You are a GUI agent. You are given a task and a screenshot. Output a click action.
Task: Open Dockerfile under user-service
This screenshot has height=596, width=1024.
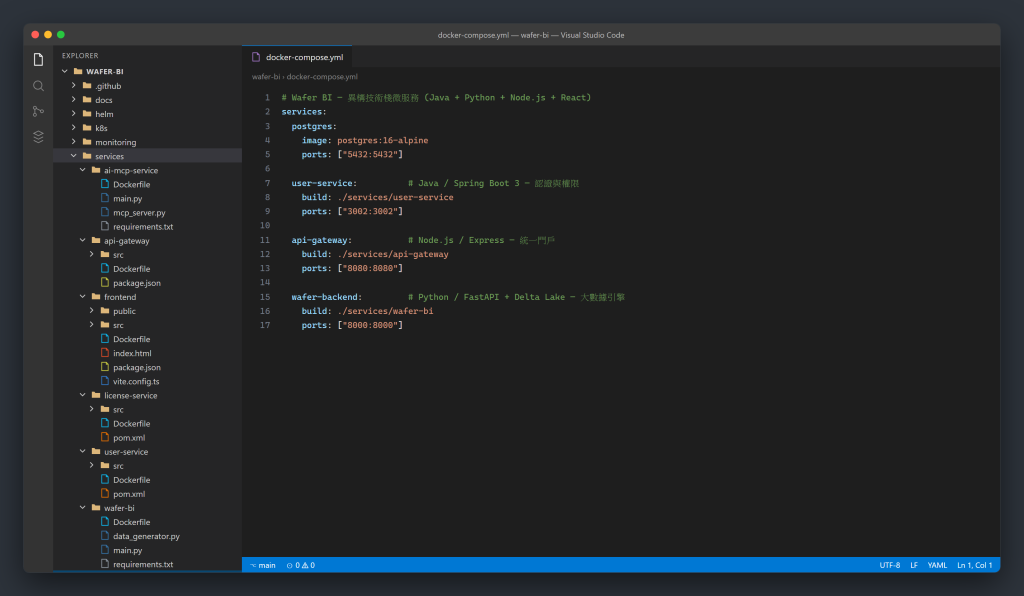click(x=131, y=480)
